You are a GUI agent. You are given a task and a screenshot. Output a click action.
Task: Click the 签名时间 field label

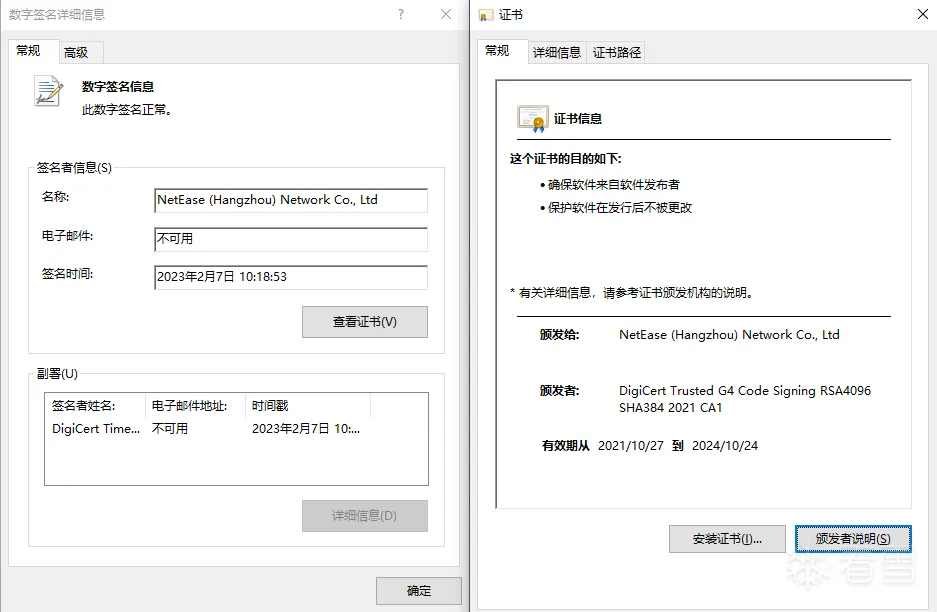pyautogui.click(x=68, y=274)
